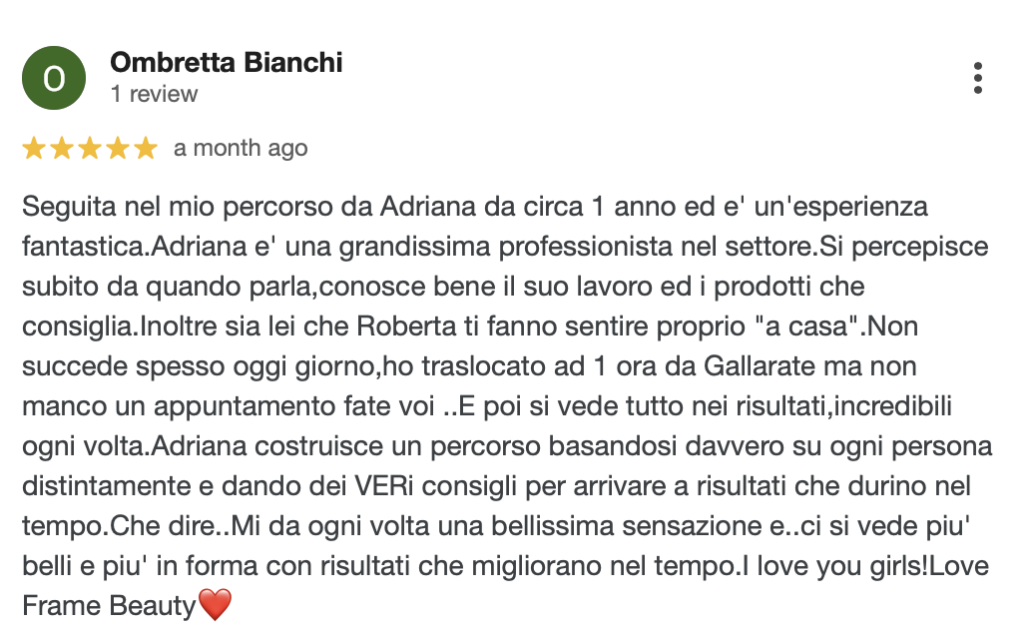Click the 'a month ago' timestamp

(240, 148)
